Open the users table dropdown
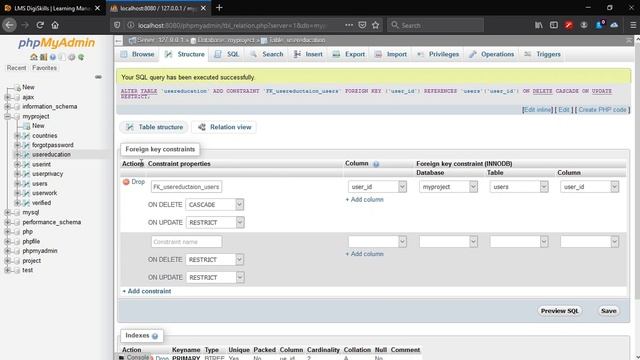640x360 pixels. pos(519,187)
